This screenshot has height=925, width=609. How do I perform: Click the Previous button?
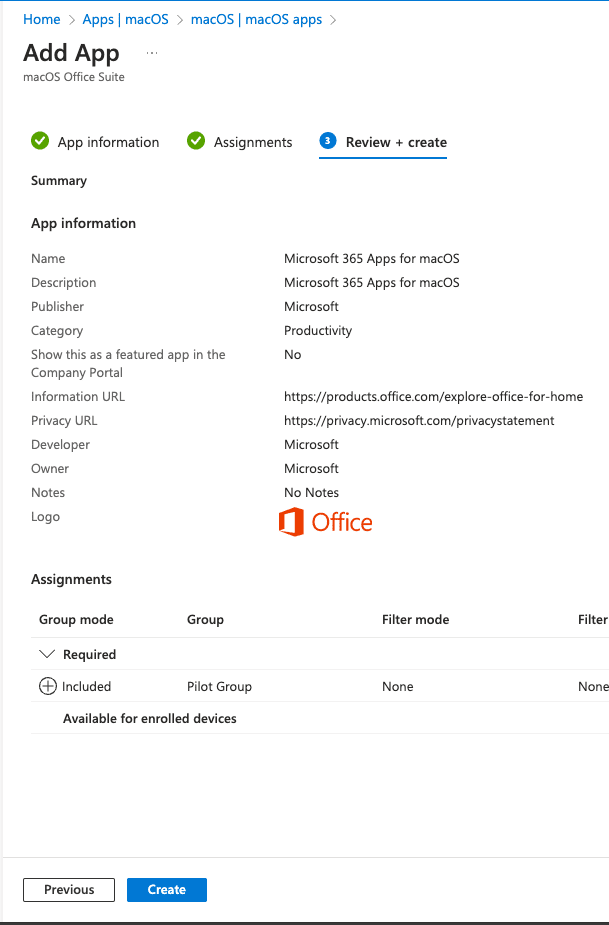[68, 889]
